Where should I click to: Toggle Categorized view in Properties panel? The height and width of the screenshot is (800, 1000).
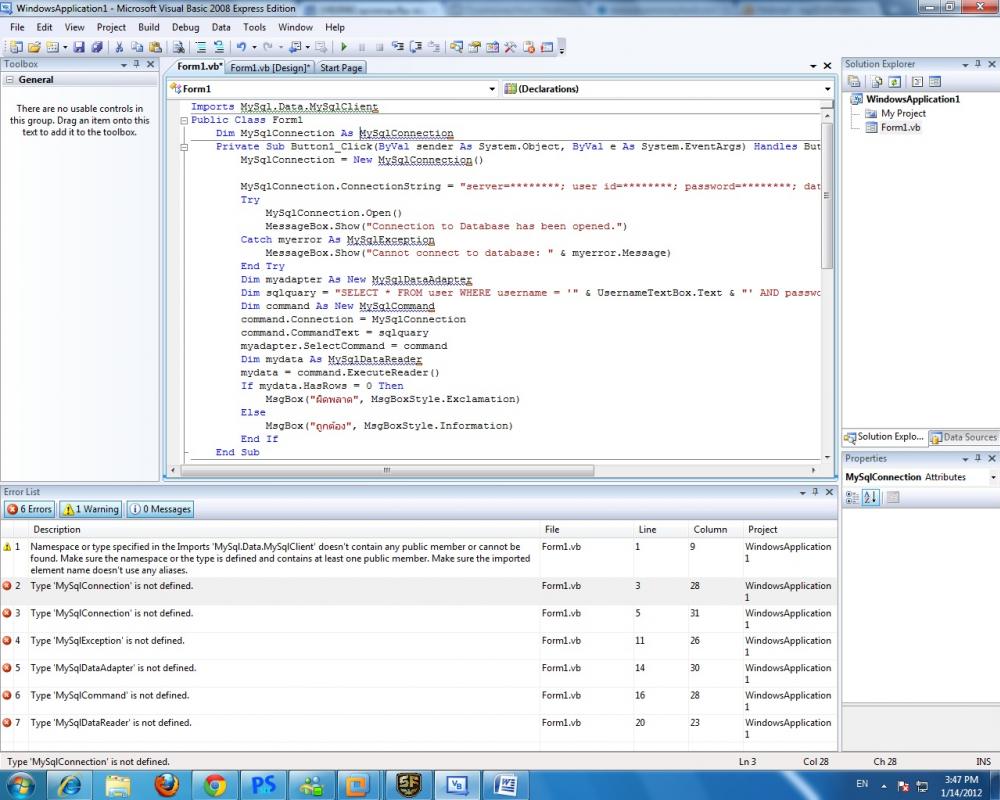852,497
